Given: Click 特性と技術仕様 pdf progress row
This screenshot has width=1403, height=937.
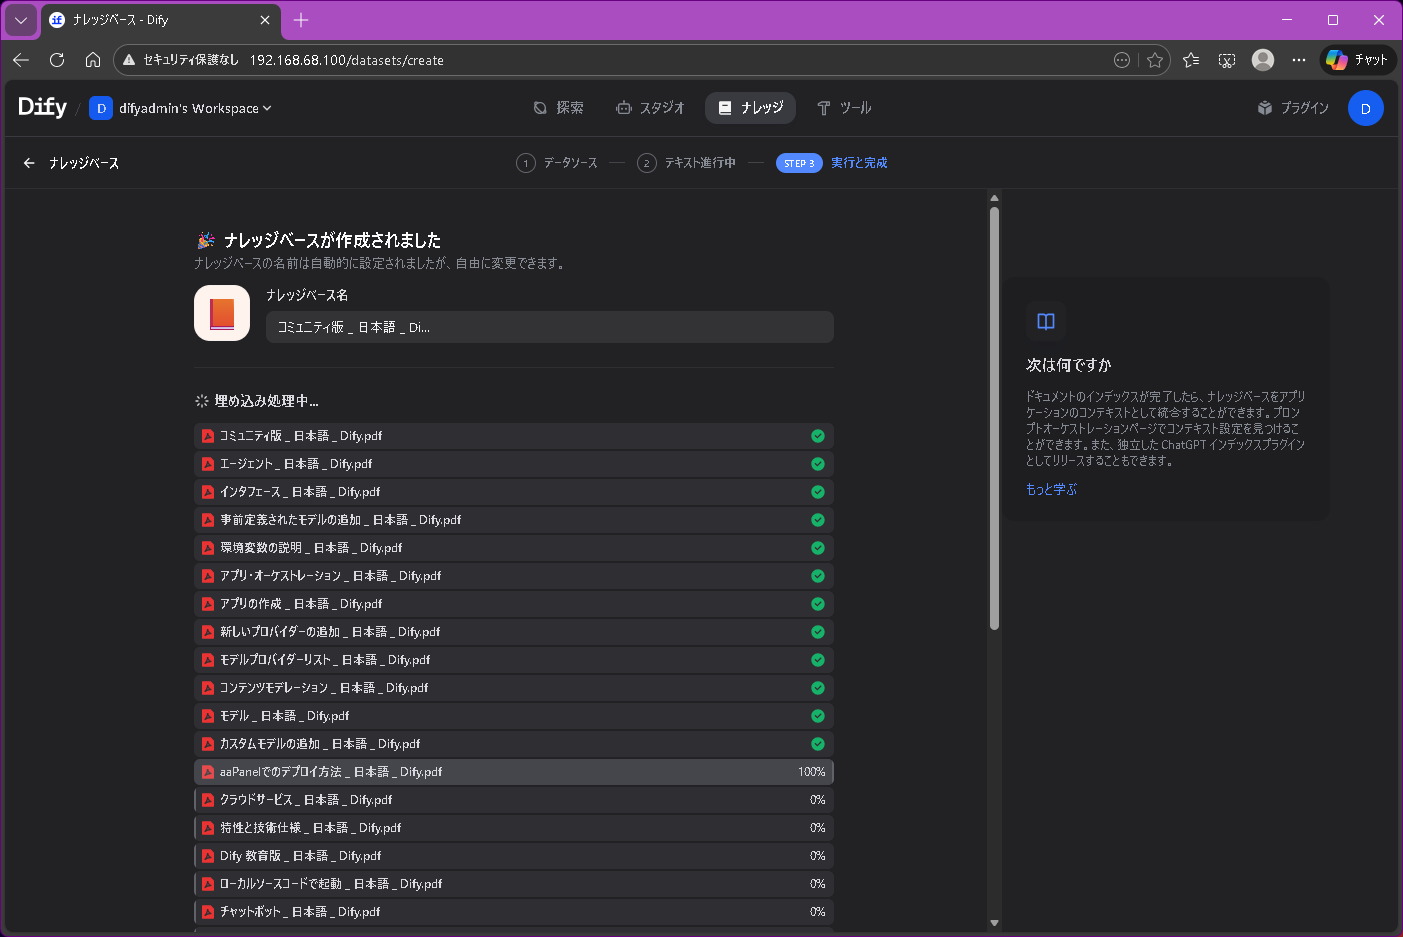Looking at the screenshot, I should coord(514,828).
